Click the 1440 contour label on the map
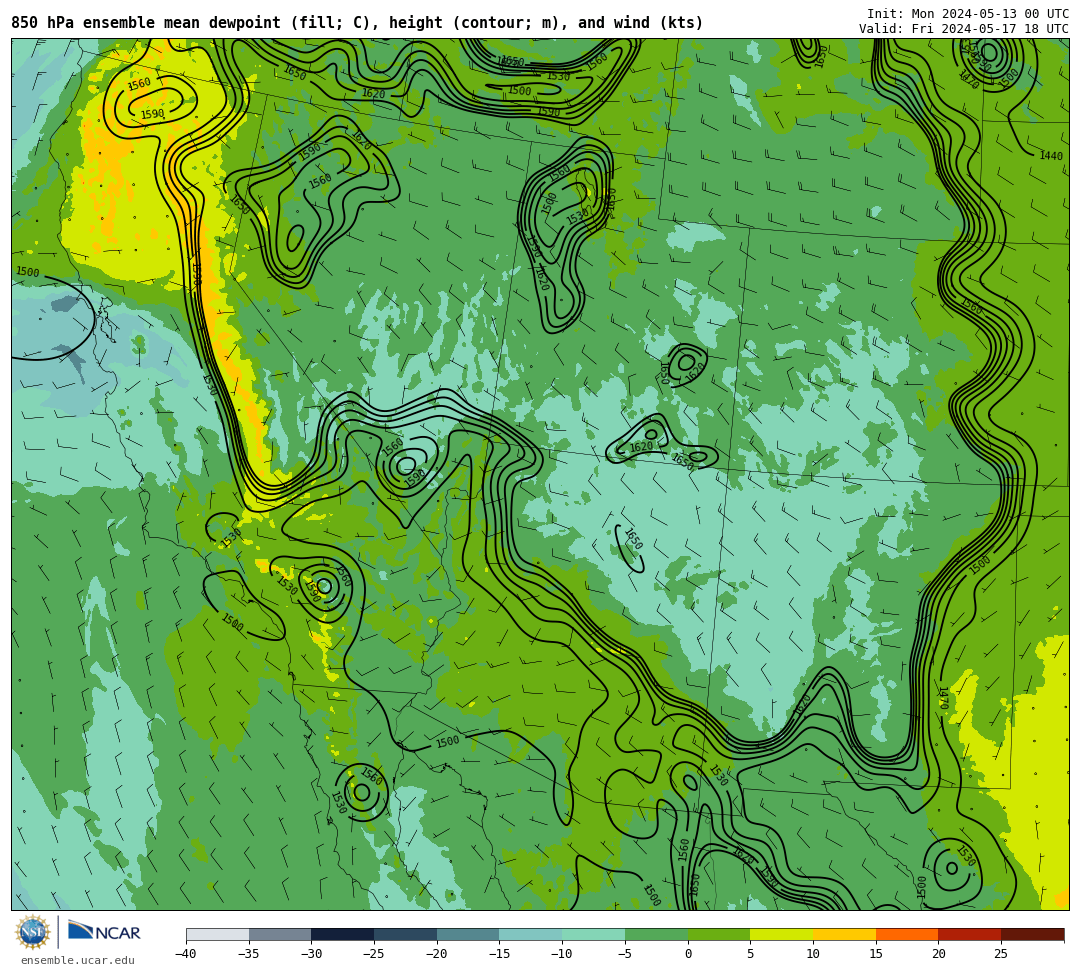Viewport: 1080px width, 973px height. click(x=1051, y=156)
